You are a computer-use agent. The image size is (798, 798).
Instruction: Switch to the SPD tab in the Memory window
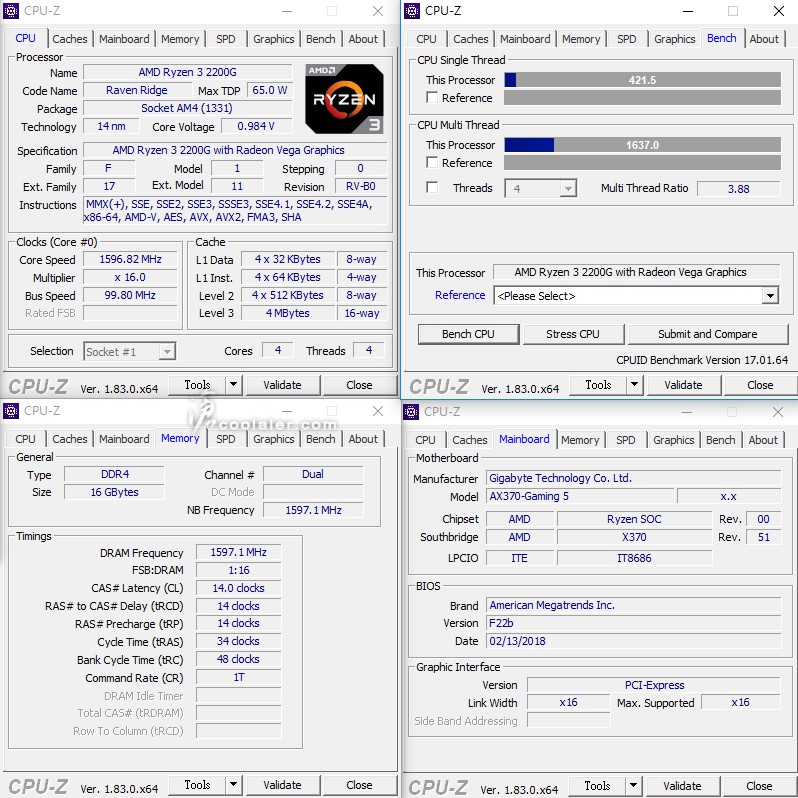(x=226, y=439)
